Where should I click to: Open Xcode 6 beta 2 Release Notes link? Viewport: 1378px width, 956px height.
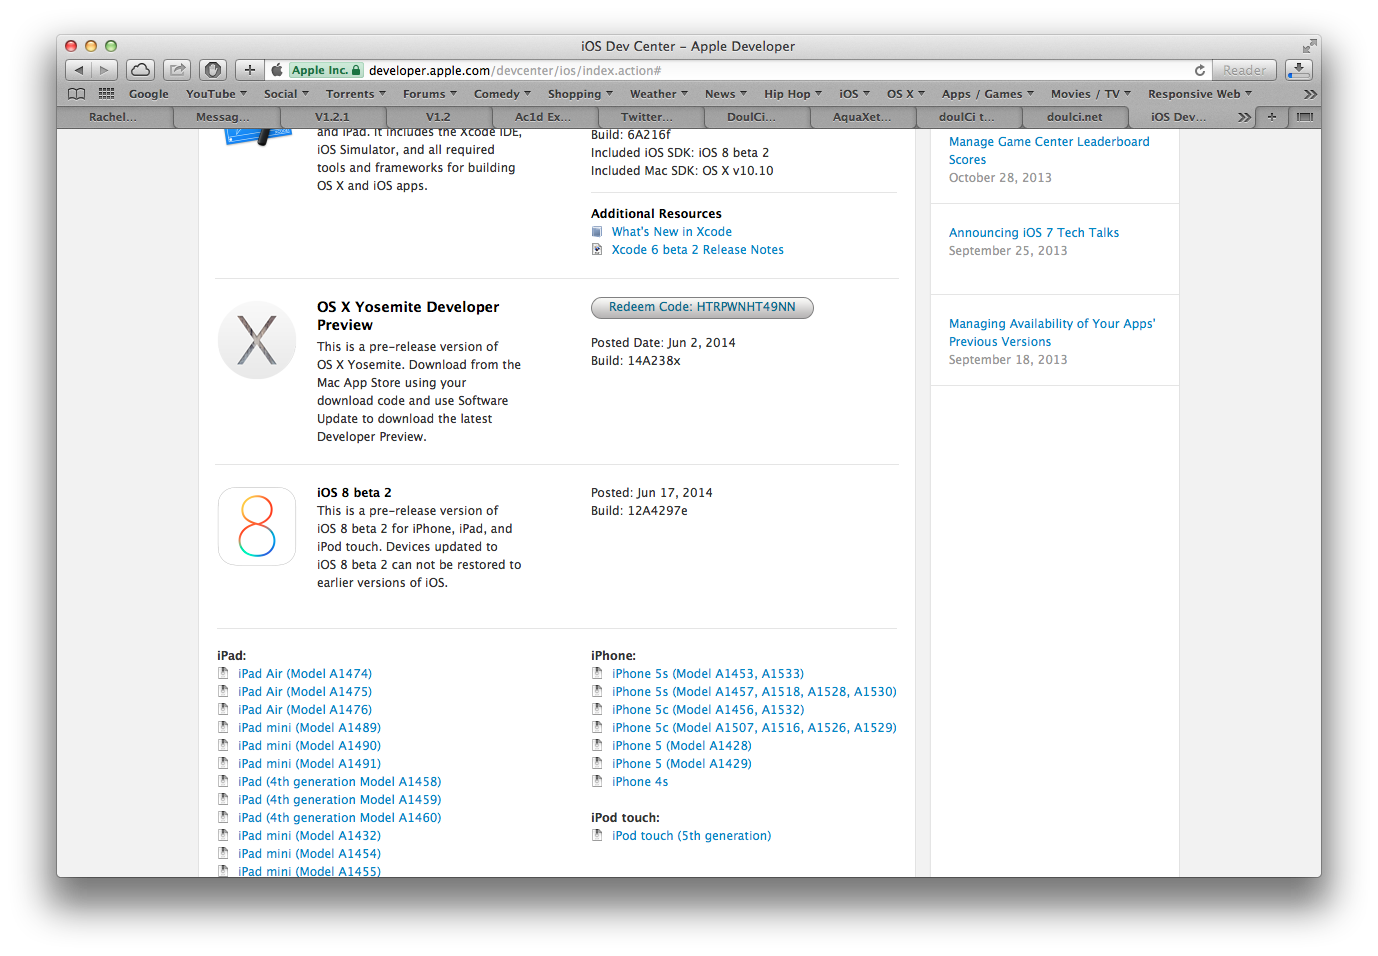(x=698, y=250)
